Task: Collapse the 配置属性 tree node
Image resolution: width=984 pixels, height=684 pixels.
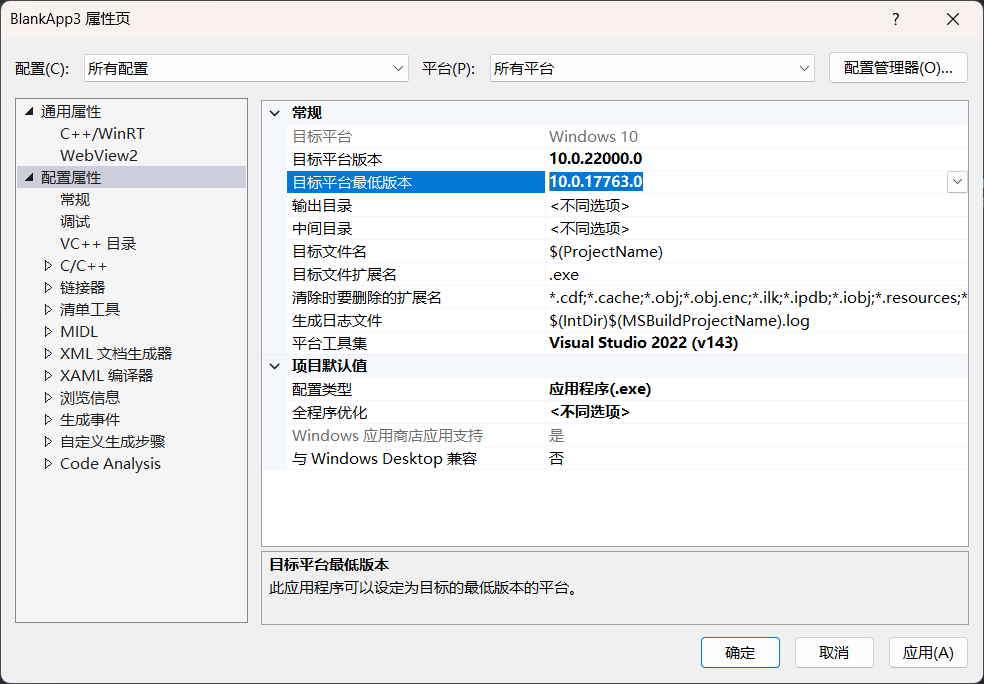Action: coord(29,177)
